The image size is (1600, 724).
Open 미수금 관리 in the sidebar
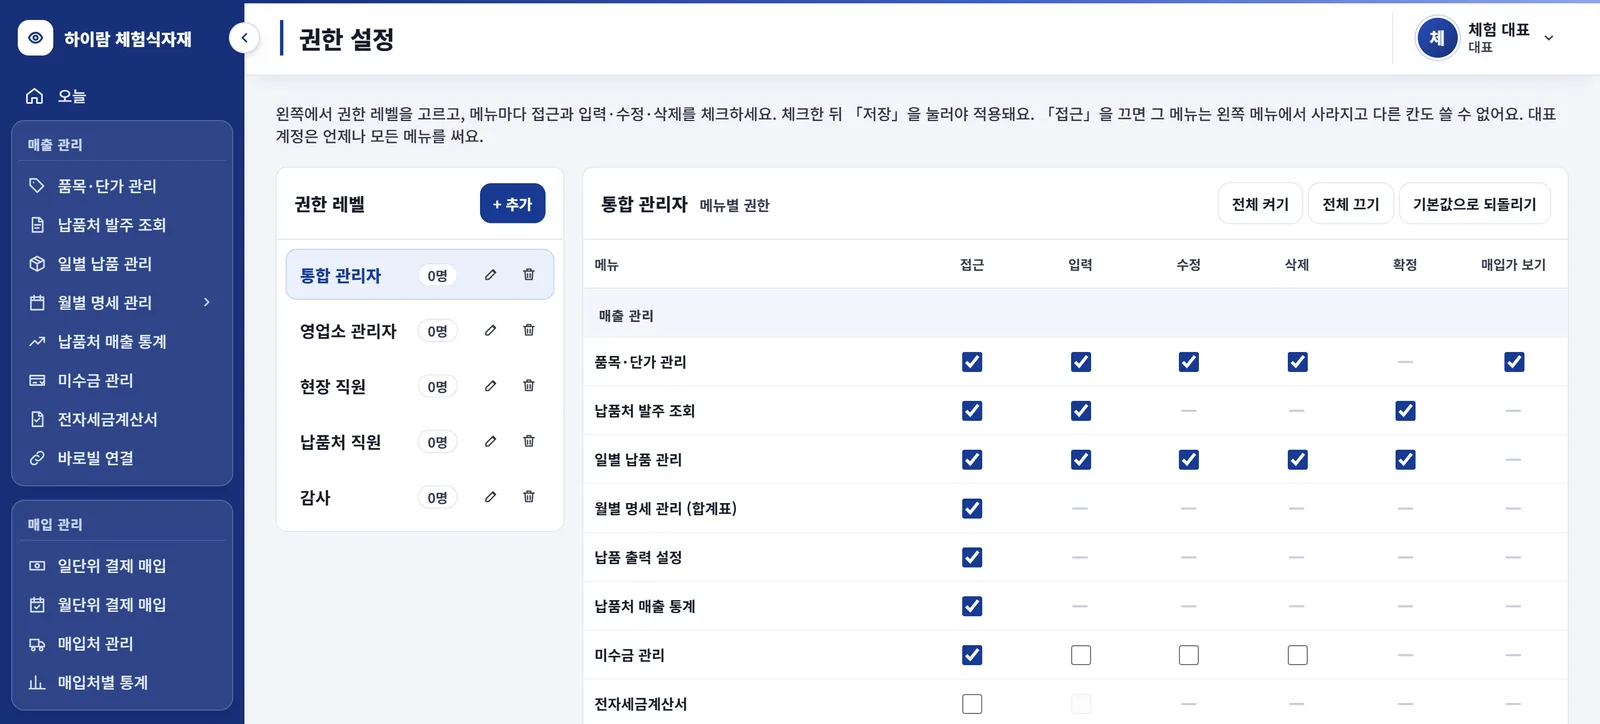point(122,381)
